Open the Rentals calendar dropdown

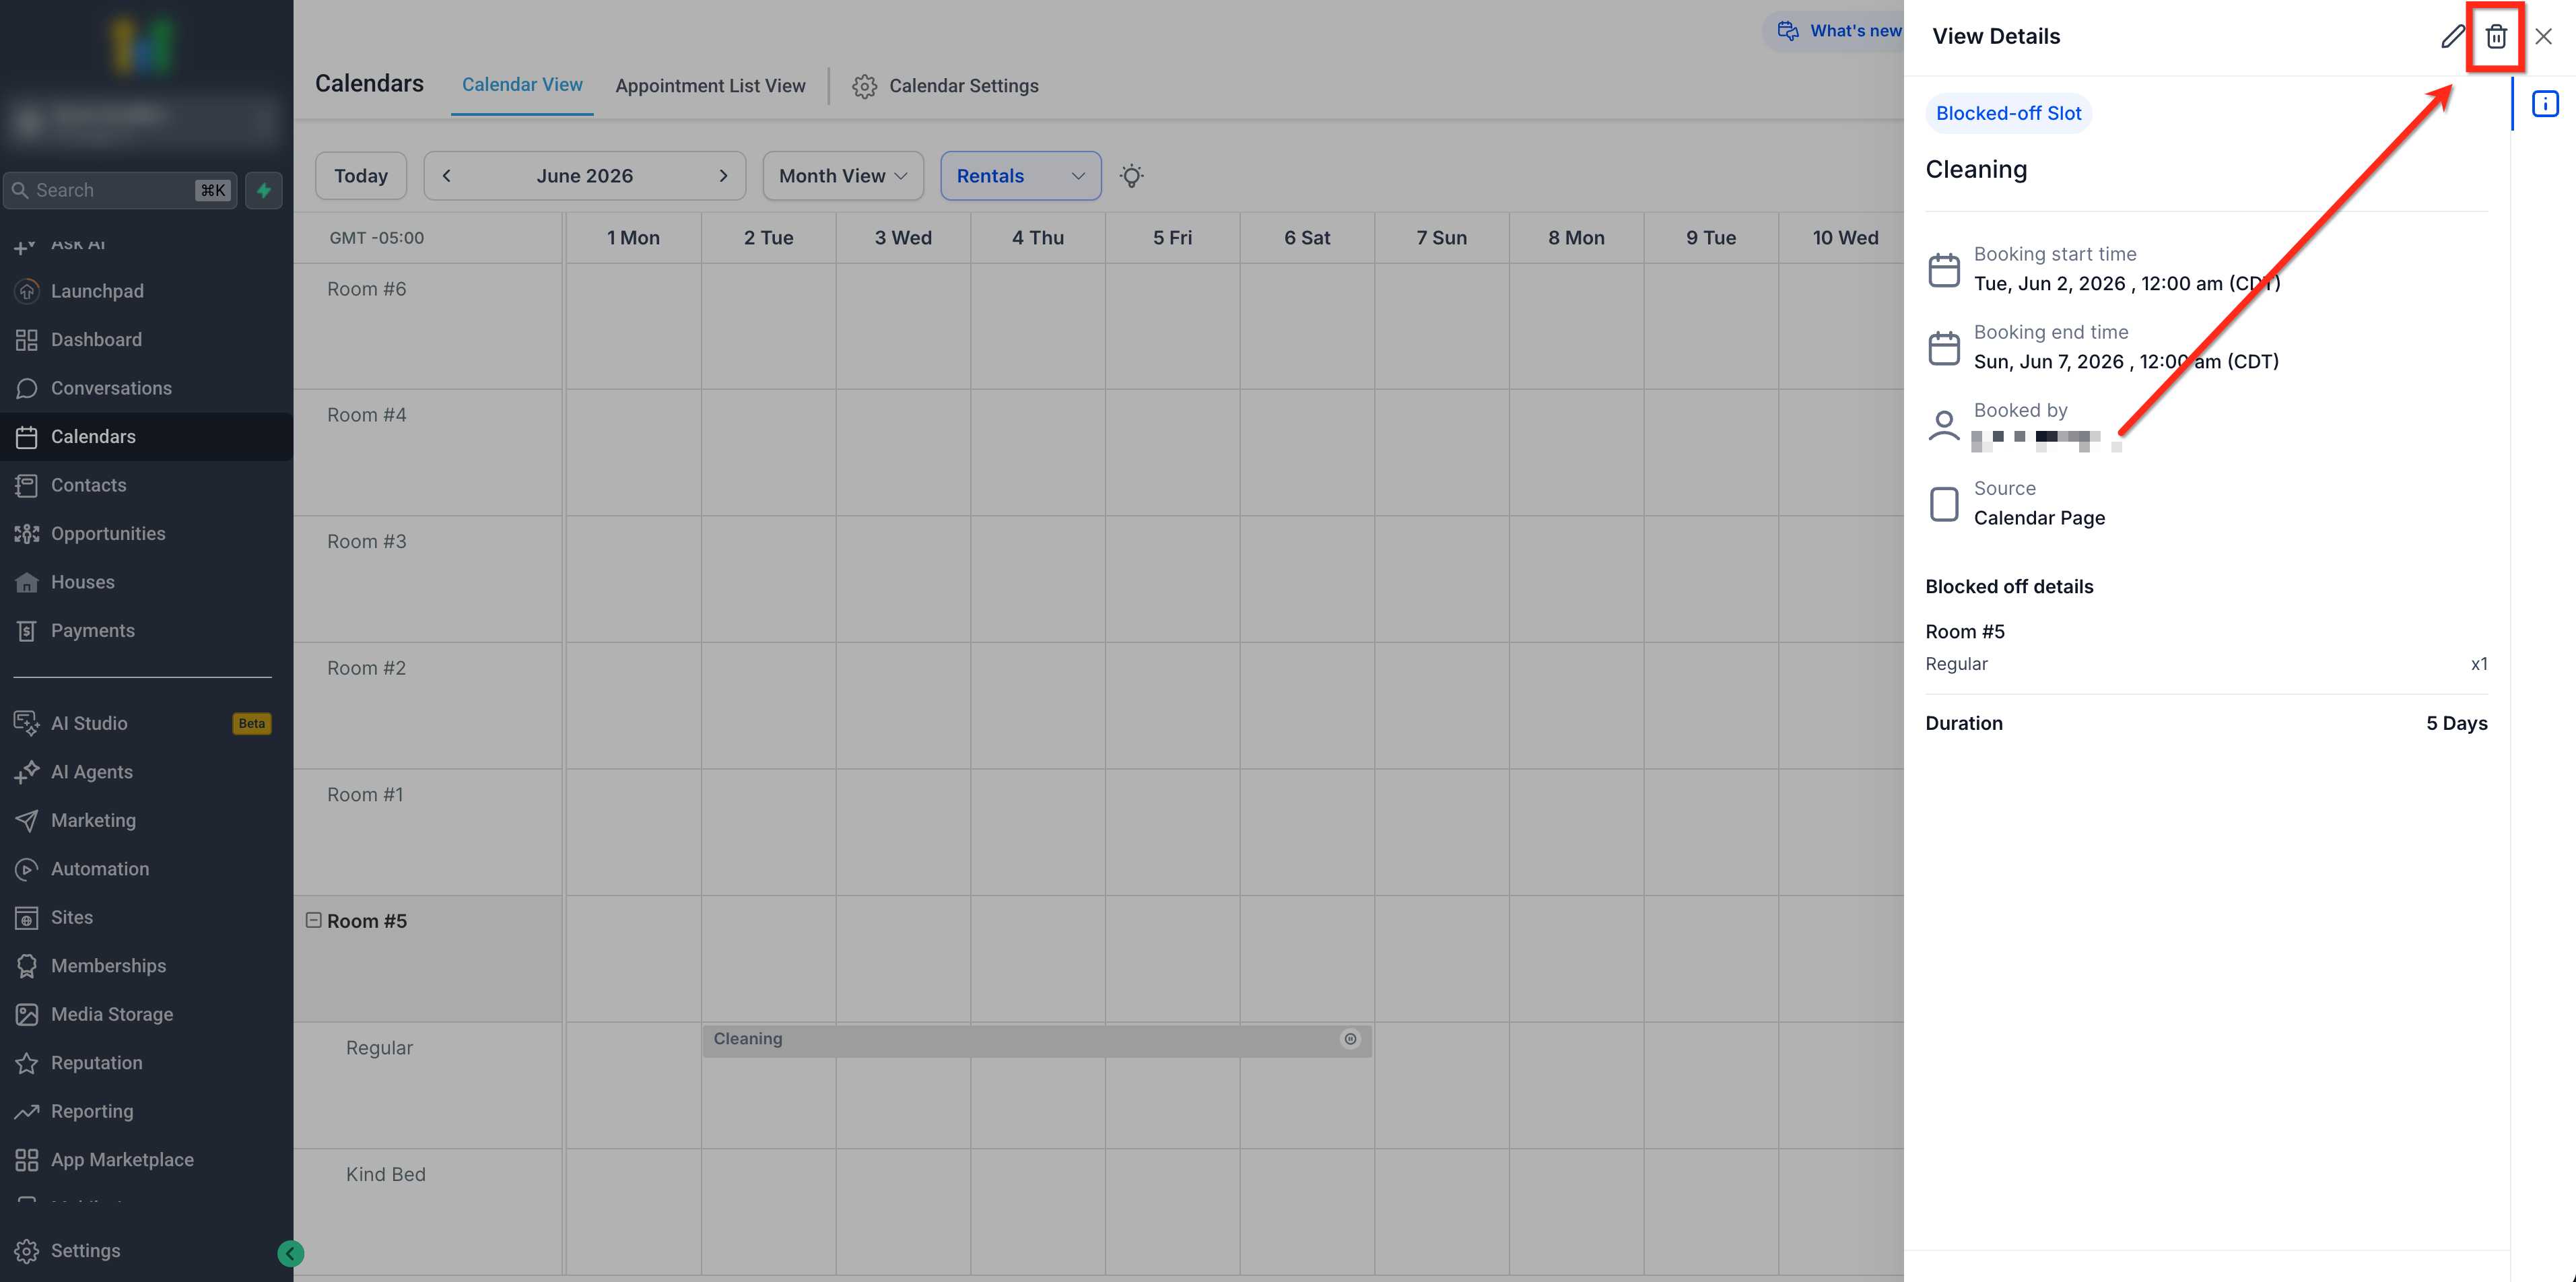pyautogui.click(x=1020, y=176)
